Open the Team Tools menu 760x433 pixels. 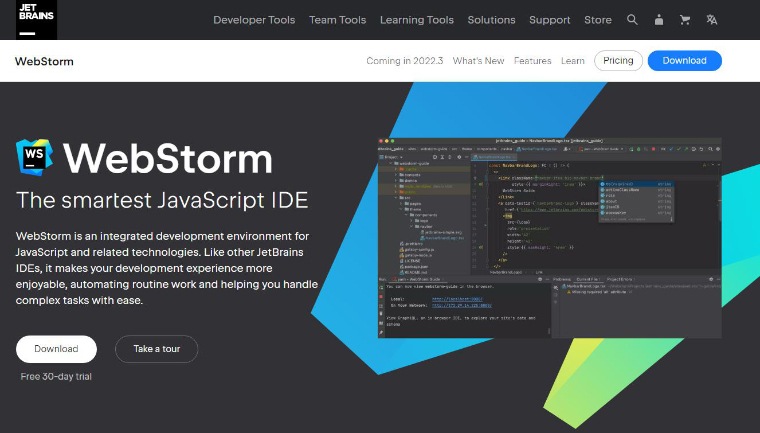337,20
